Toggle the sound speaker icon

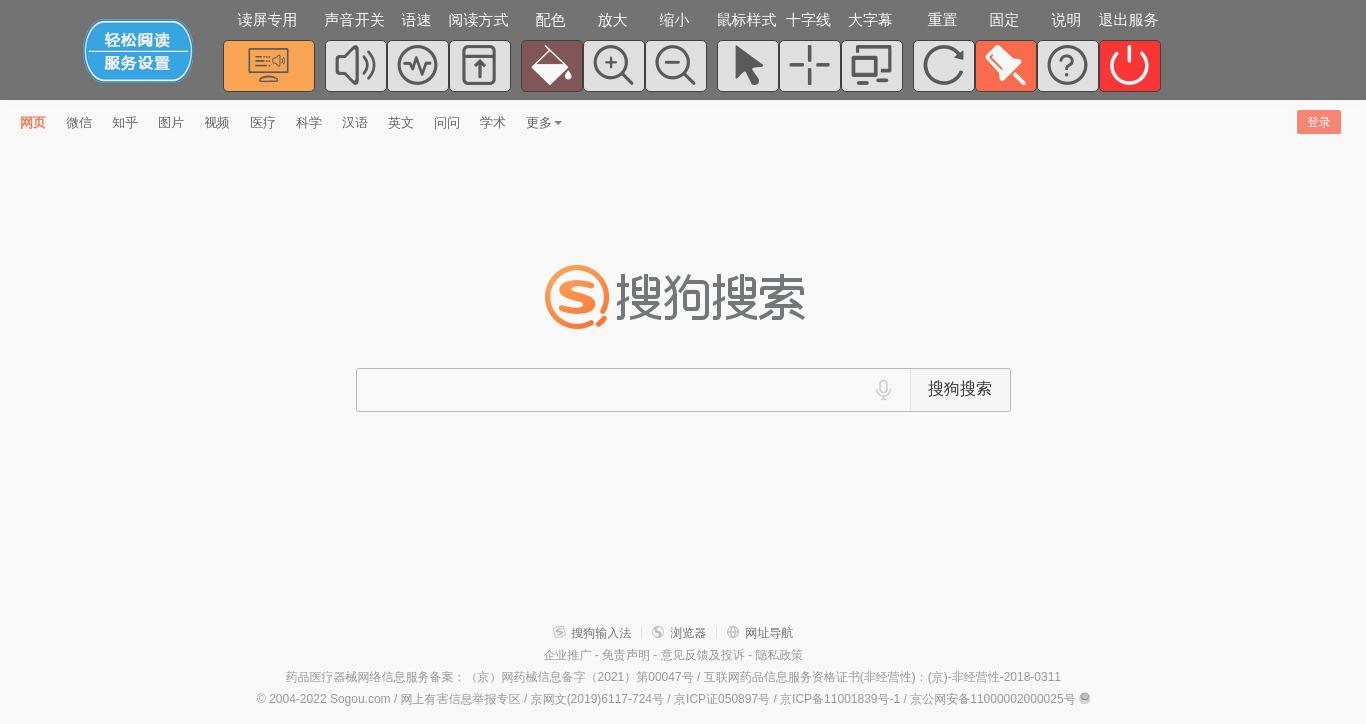point(356,66)
